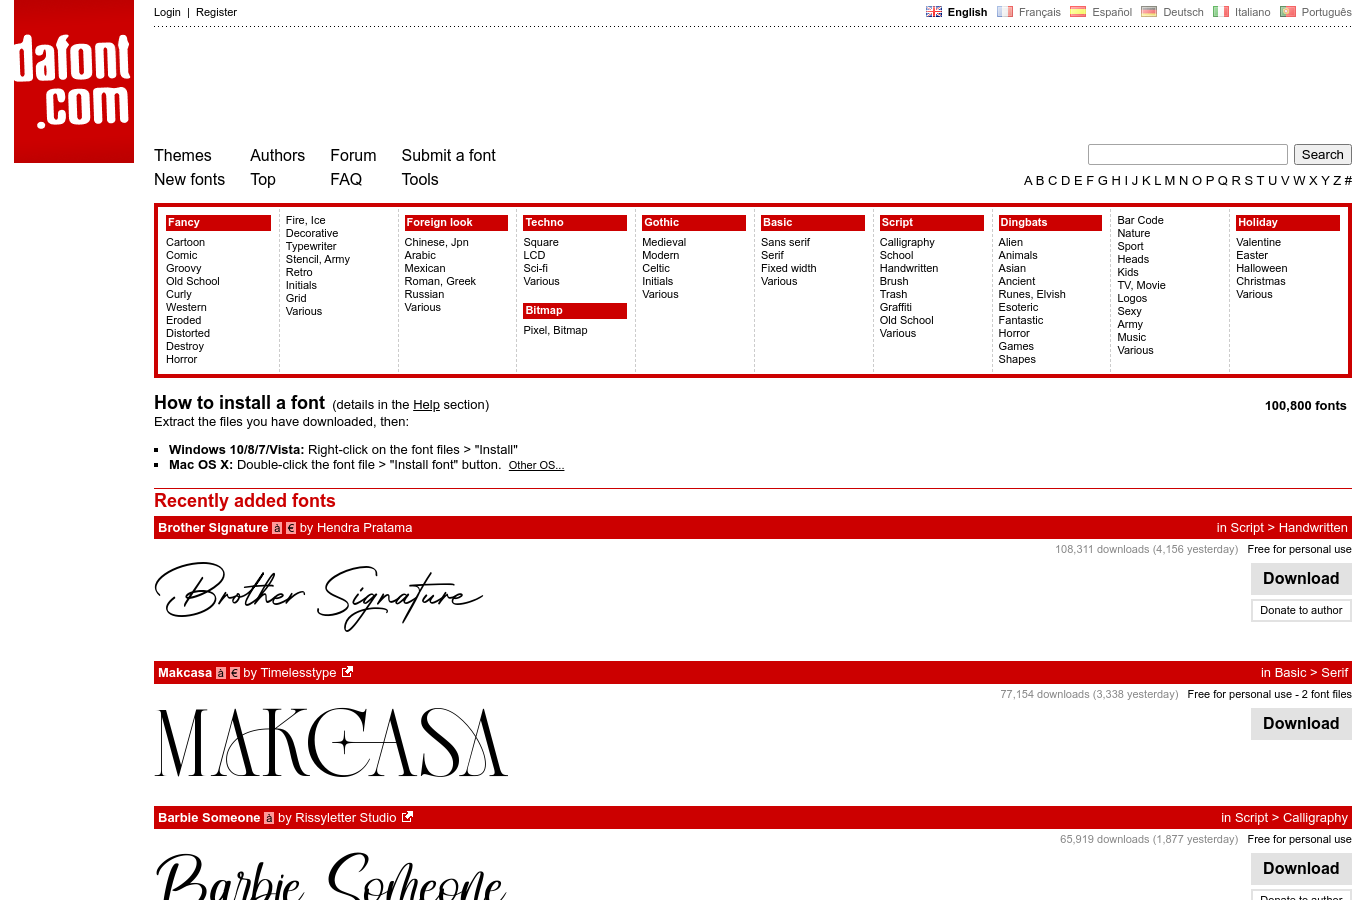The image size is (1366, 900).
Task: Select the German flag icon
Action: [1149, 12]
